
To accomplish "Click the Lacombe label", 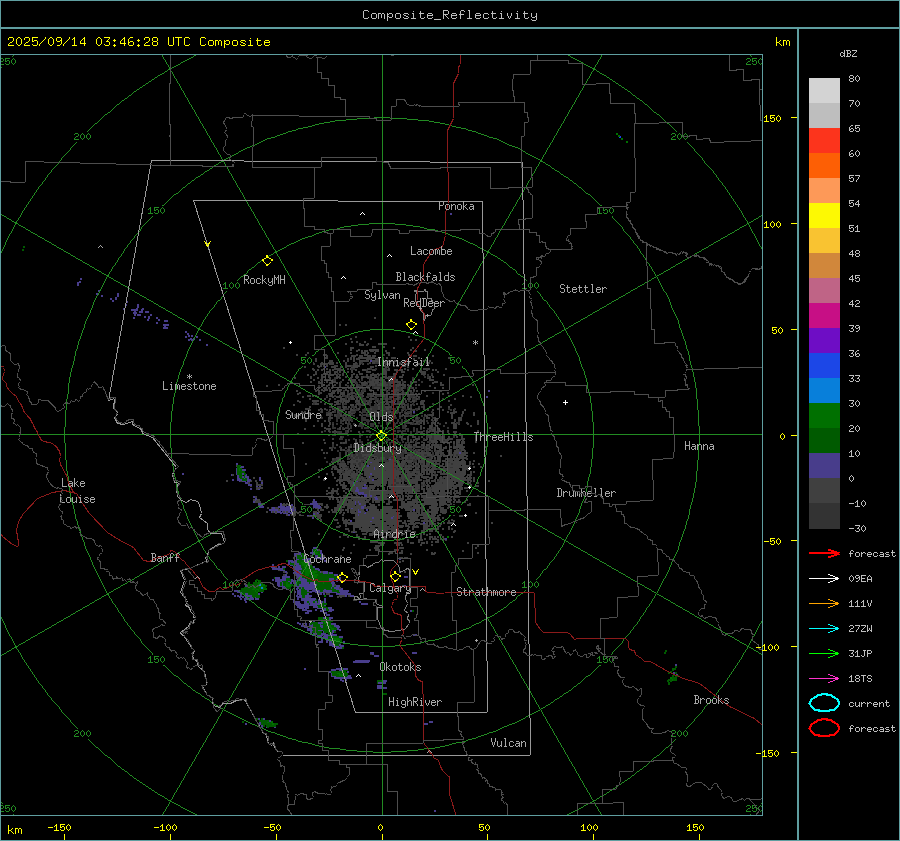I will tap(431, 251).
